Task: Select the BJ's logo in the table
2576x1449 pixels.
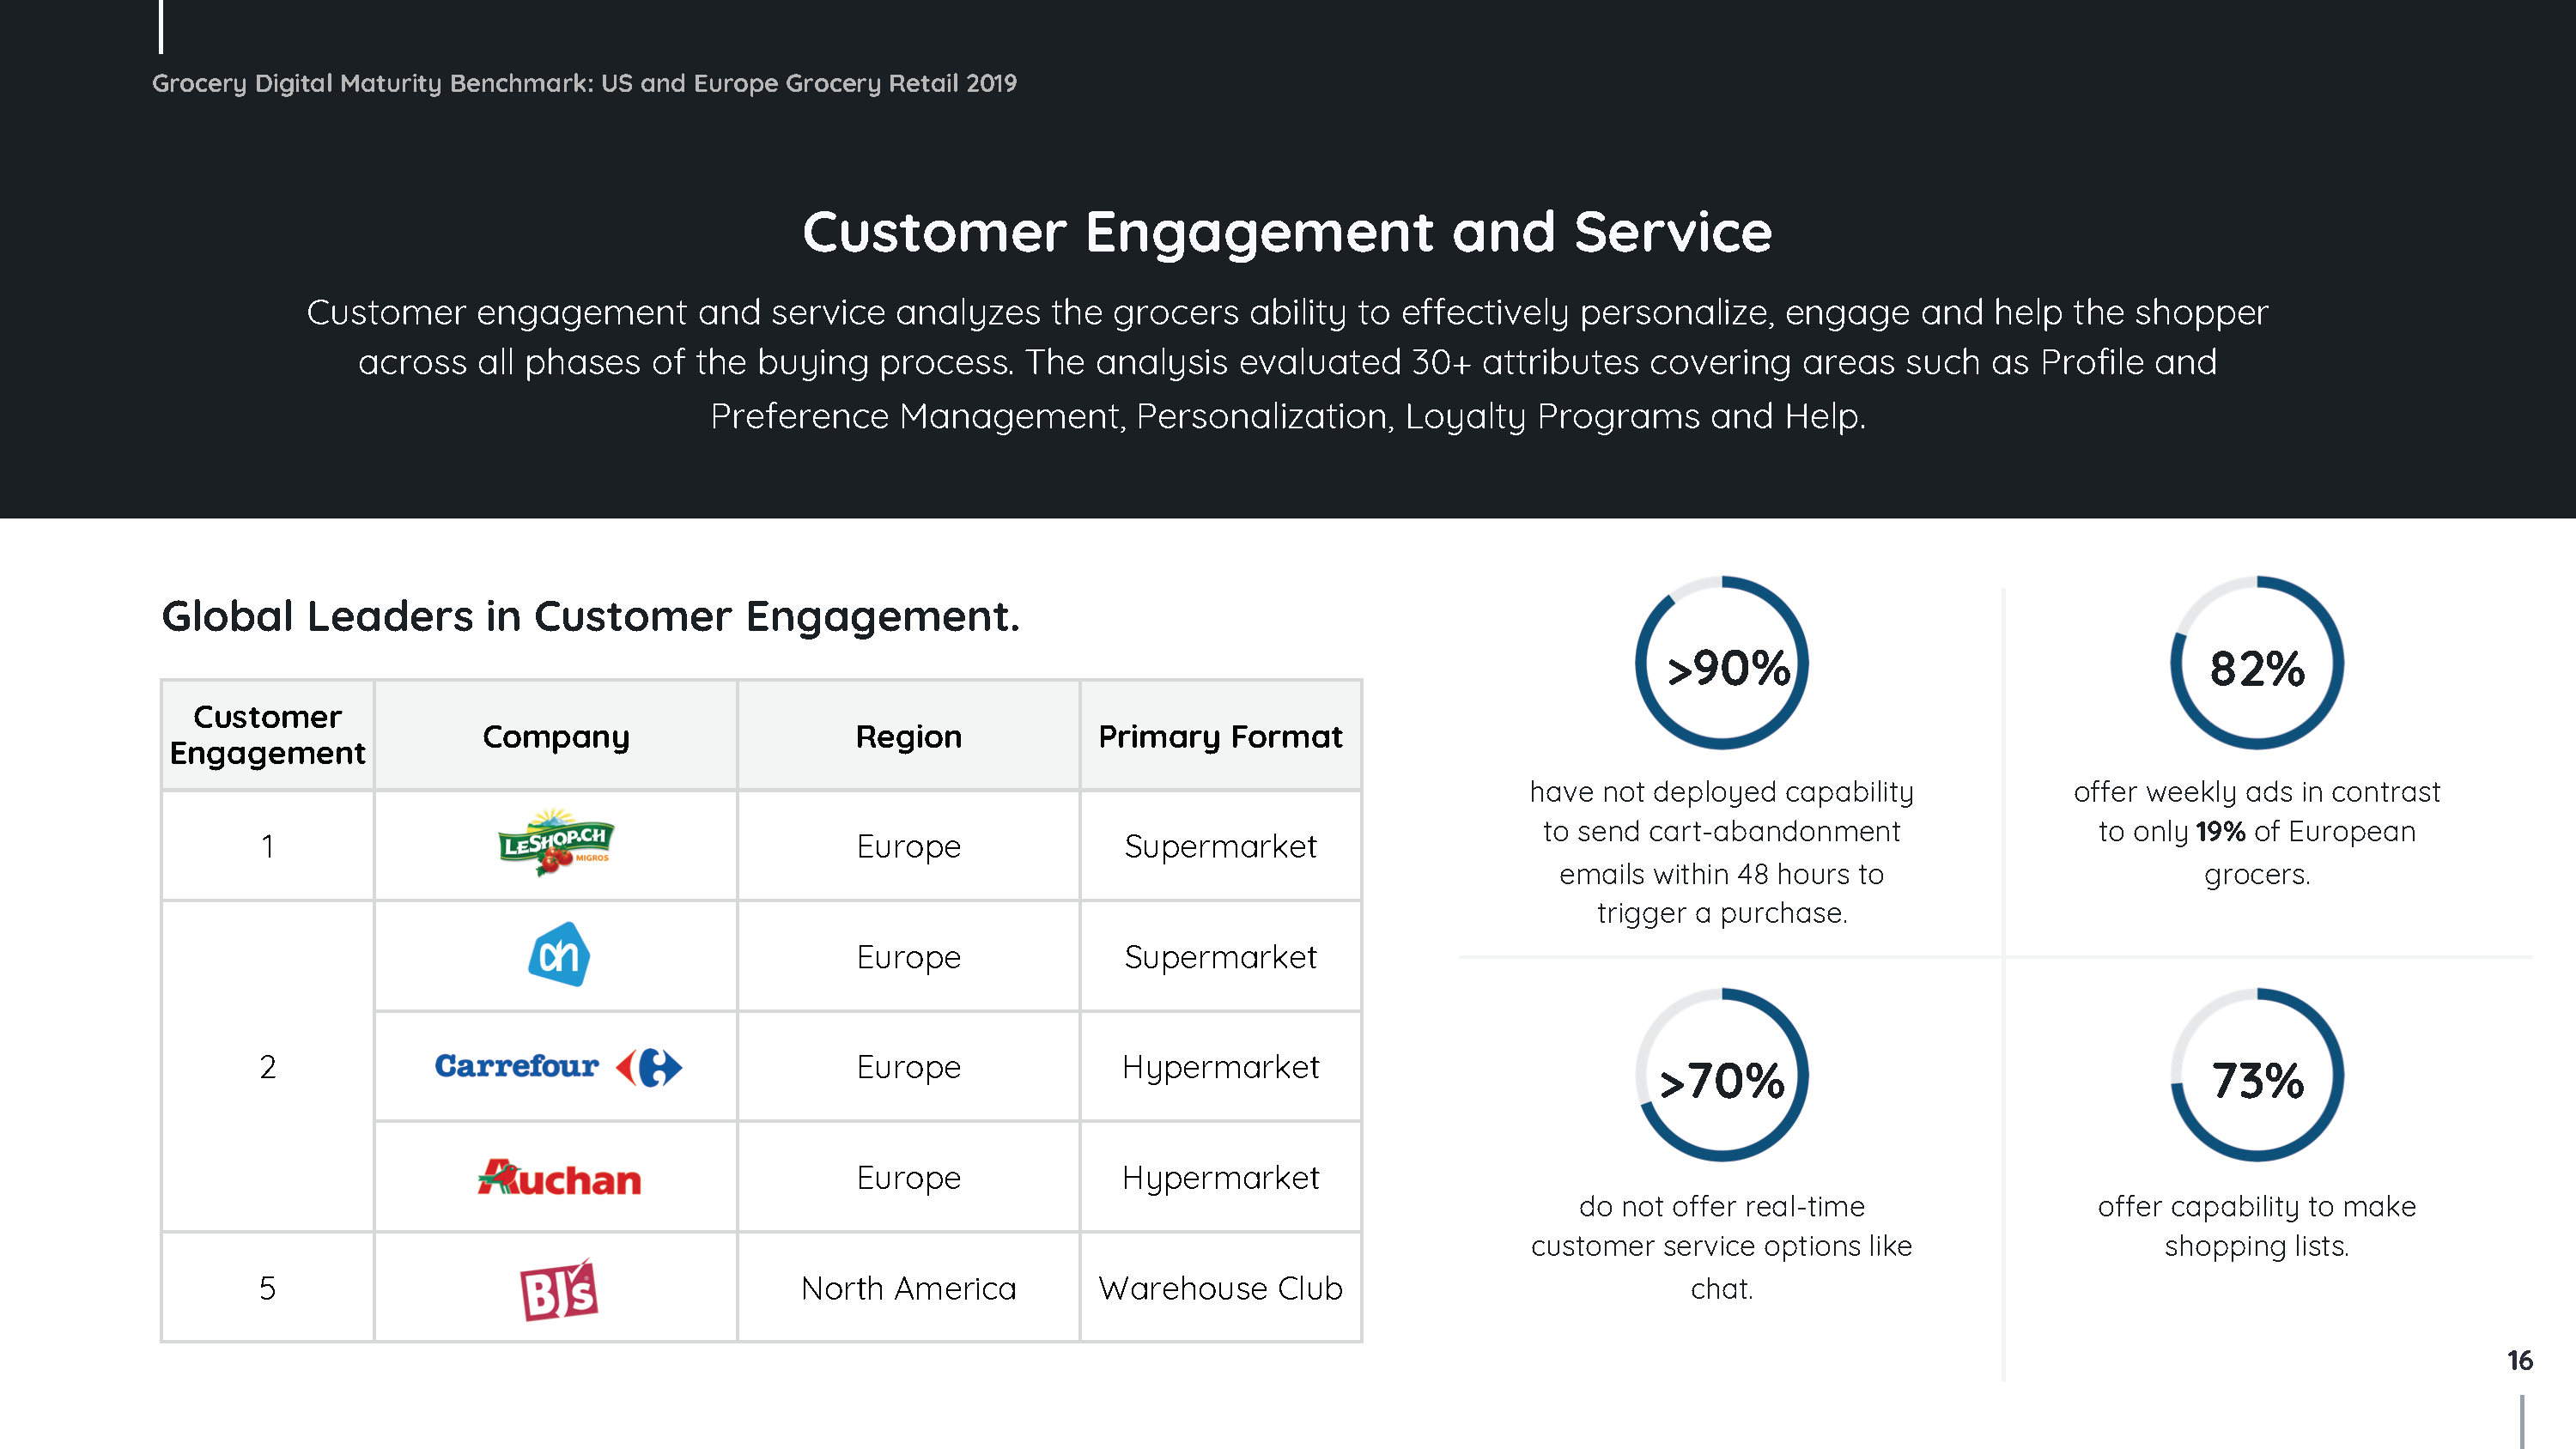Action: 558,1289
